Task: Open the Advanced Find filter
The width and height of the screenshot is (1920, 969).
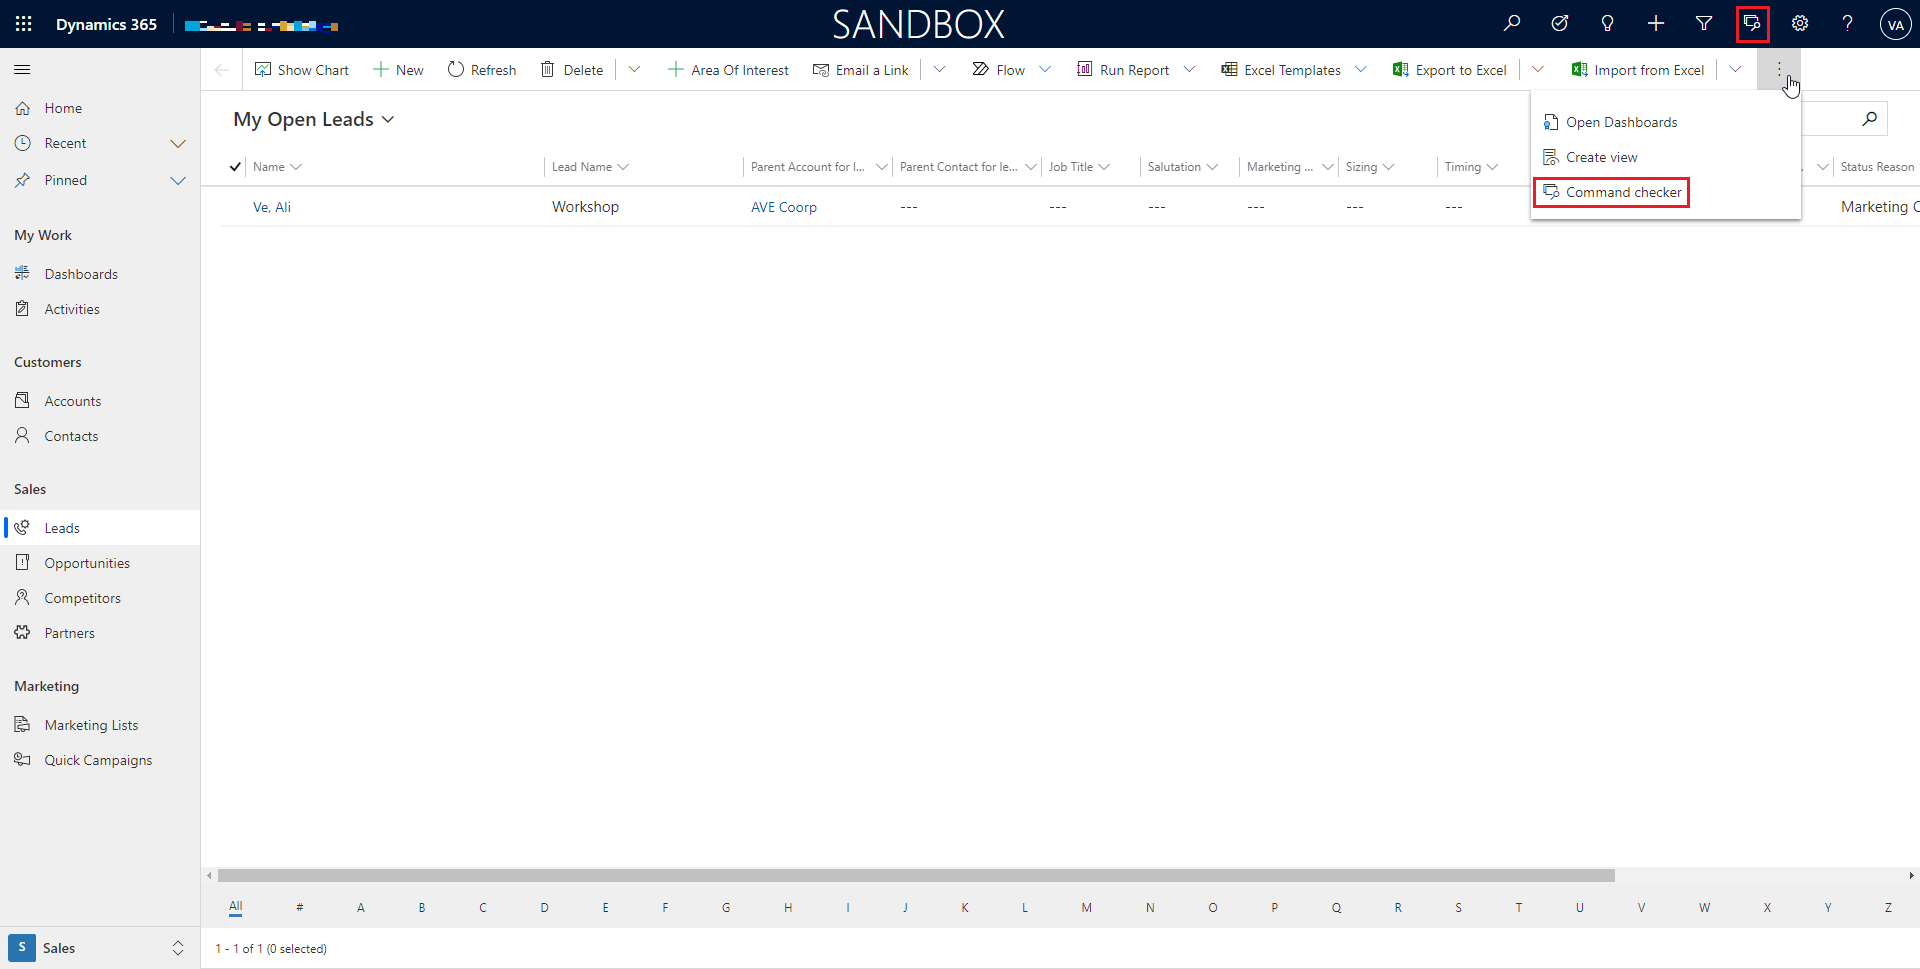Action: point(1704,23)
